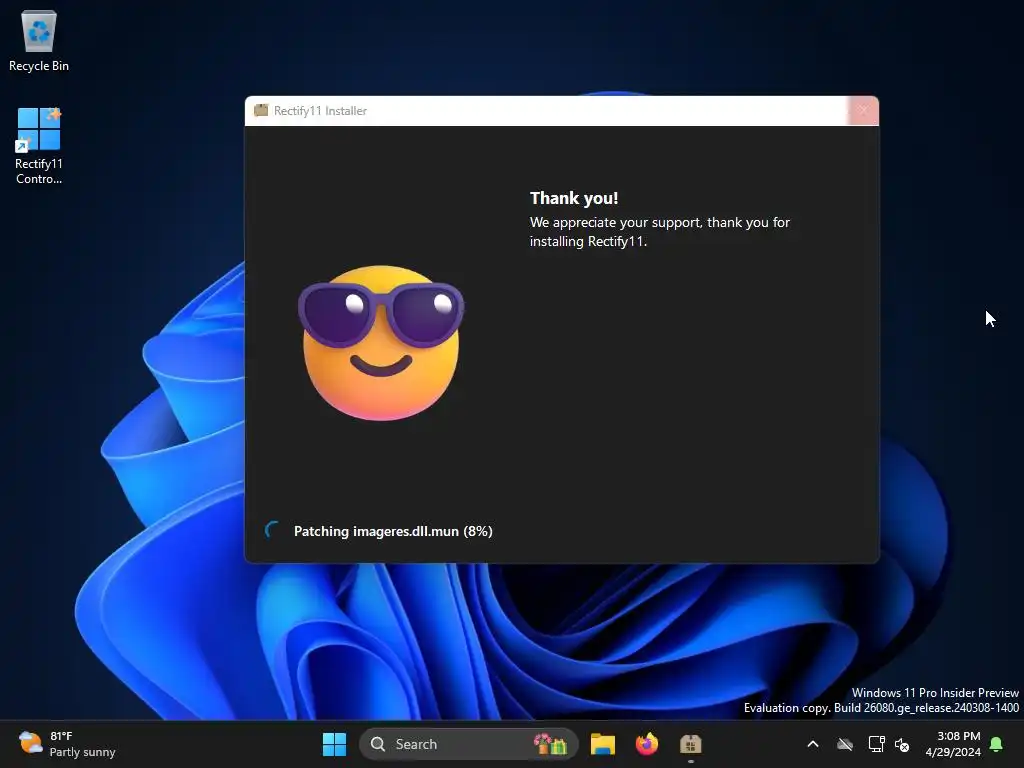Open File Explorer from the taskbar
Screen dimensions: 1024x768
click(602, 744)
